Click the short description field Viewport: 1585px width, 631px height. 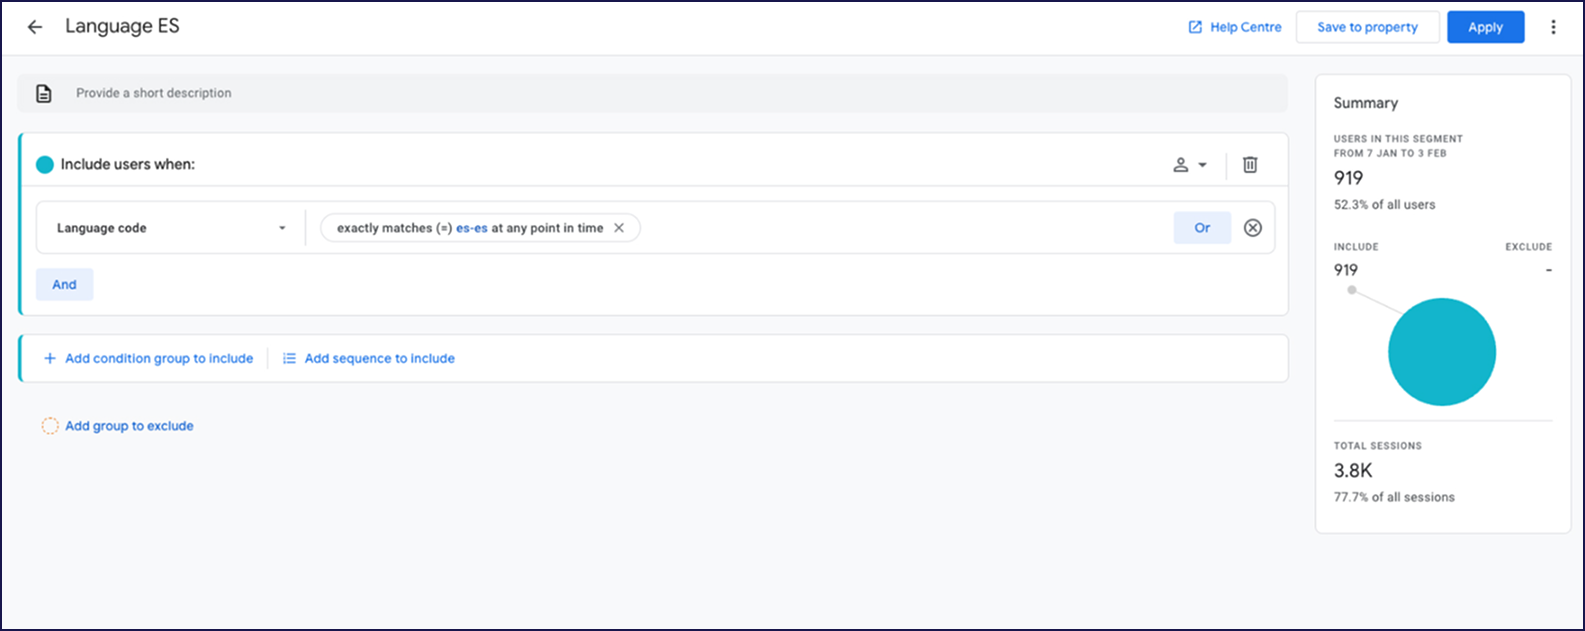coord(652,93)
